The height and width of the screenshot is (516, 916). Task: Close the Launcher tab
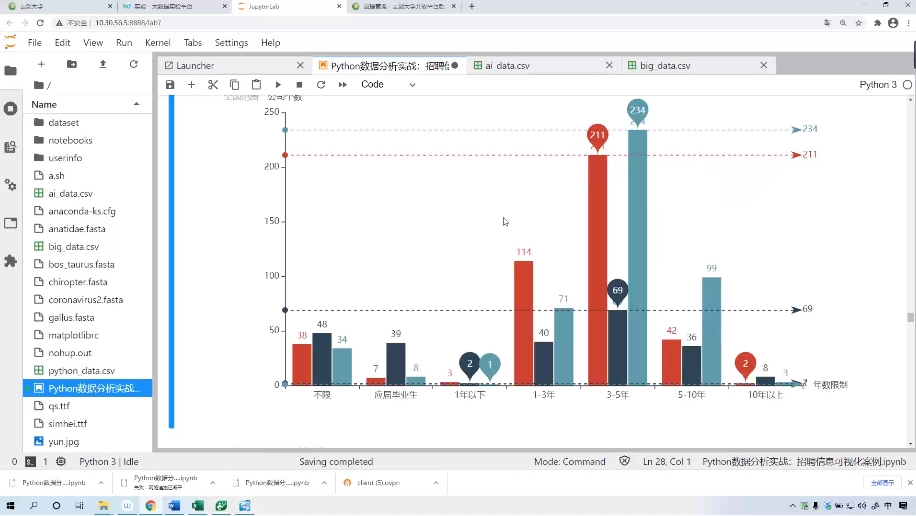[300, 65]
